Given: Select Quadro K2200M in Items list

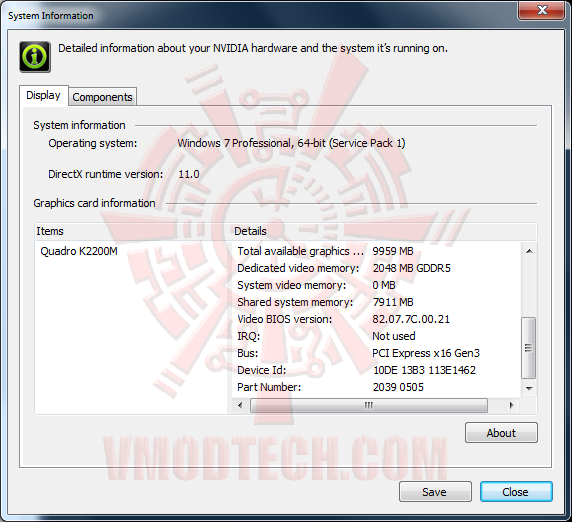Looking at the screenshot, I should (79, 251).
